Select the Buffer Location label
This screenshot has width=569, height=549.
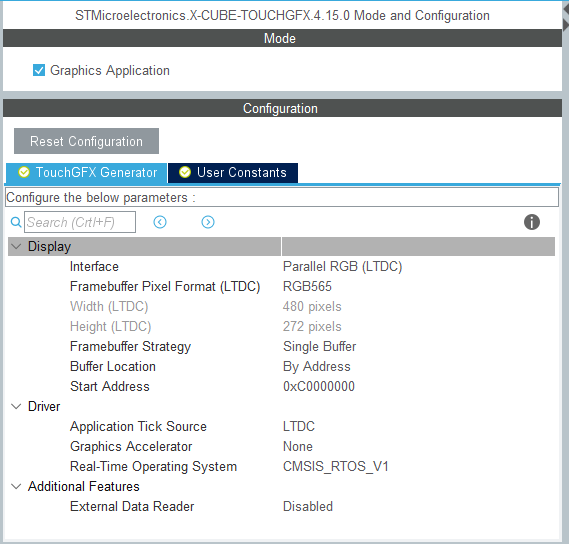pyautogui.click(x=113, y=366)
